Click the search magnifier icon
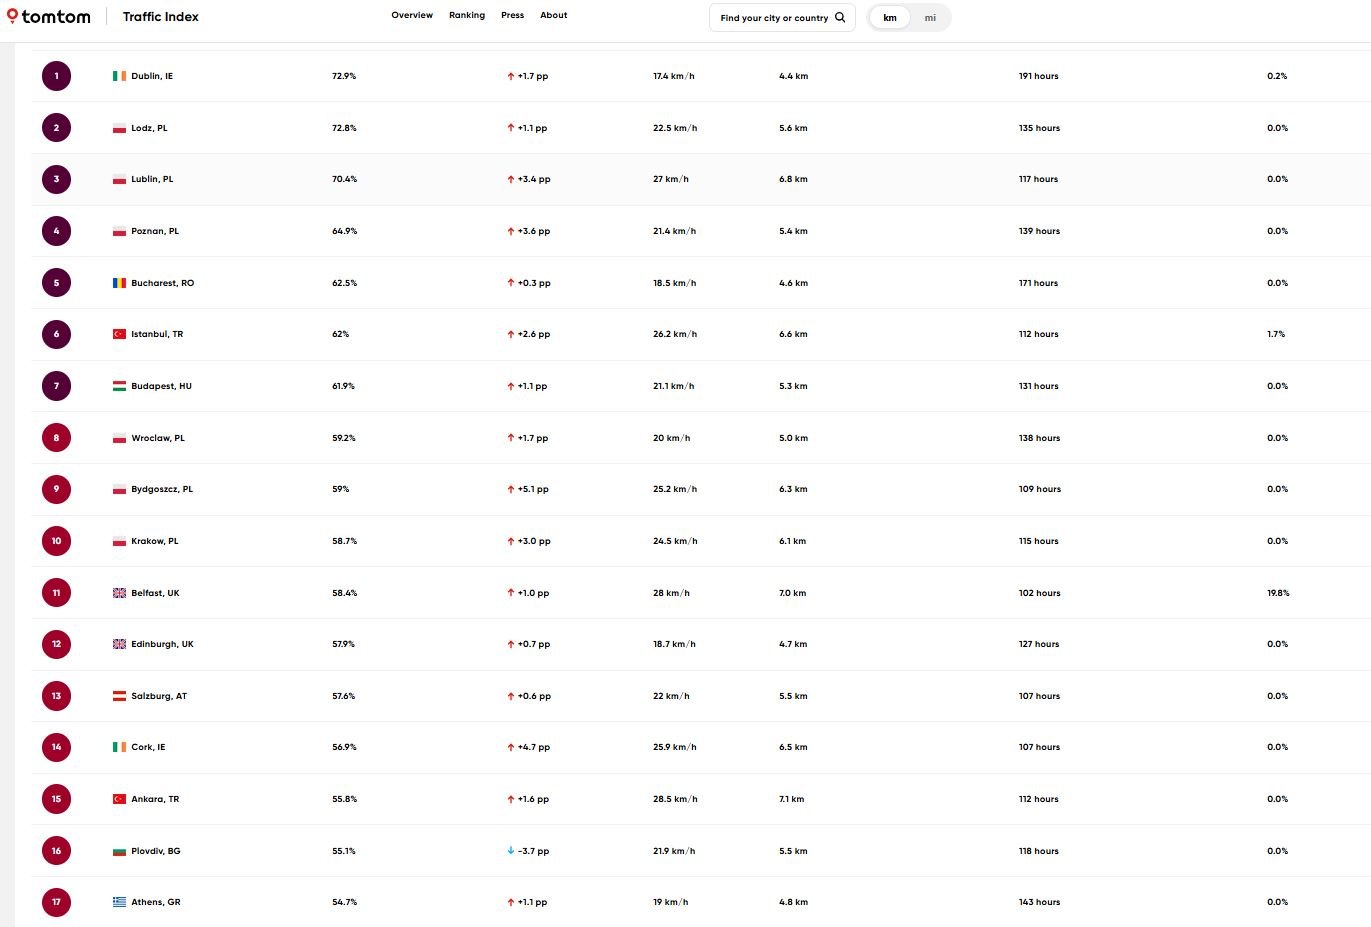1371x927 pixels. pyautogui.click(x=840, y=17)
